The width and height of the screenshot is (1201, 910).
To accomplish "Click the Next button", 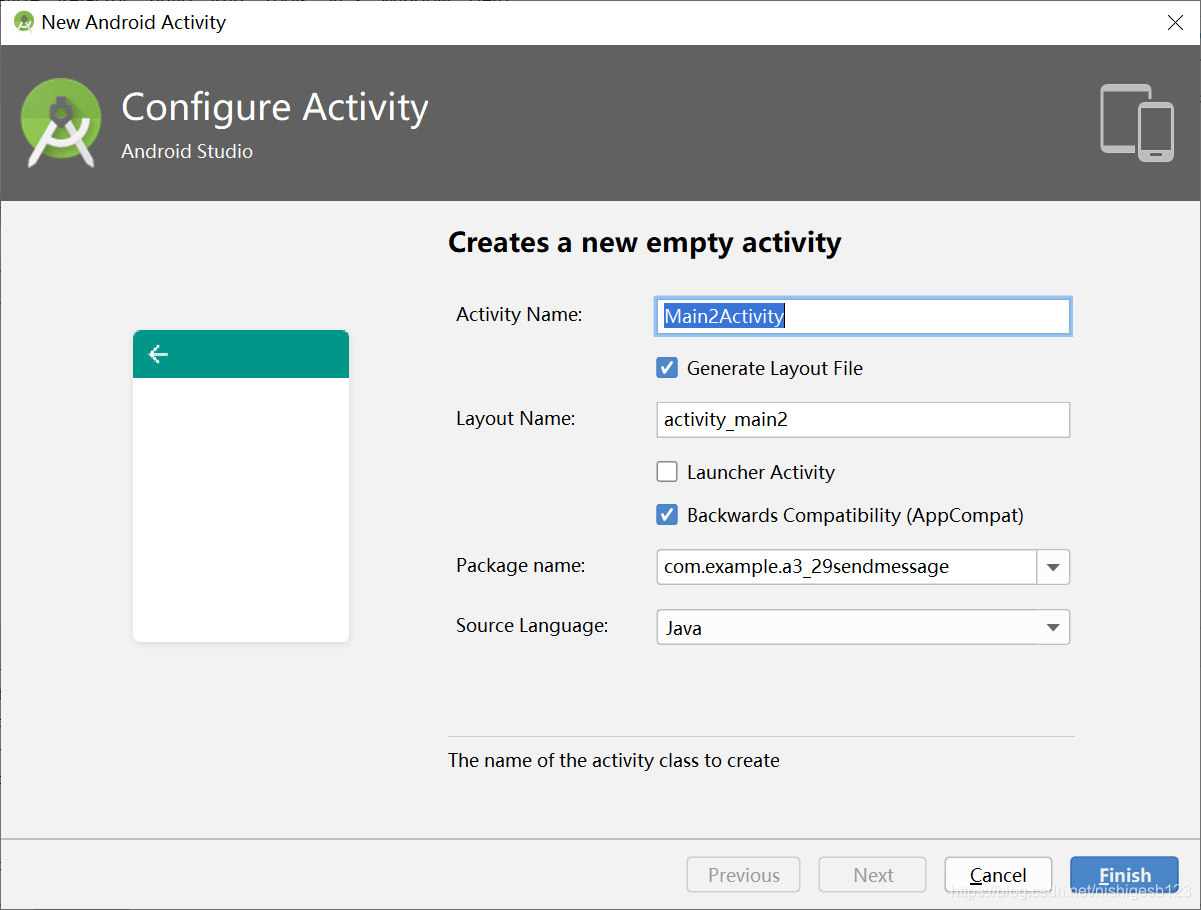I will (873, 875).
